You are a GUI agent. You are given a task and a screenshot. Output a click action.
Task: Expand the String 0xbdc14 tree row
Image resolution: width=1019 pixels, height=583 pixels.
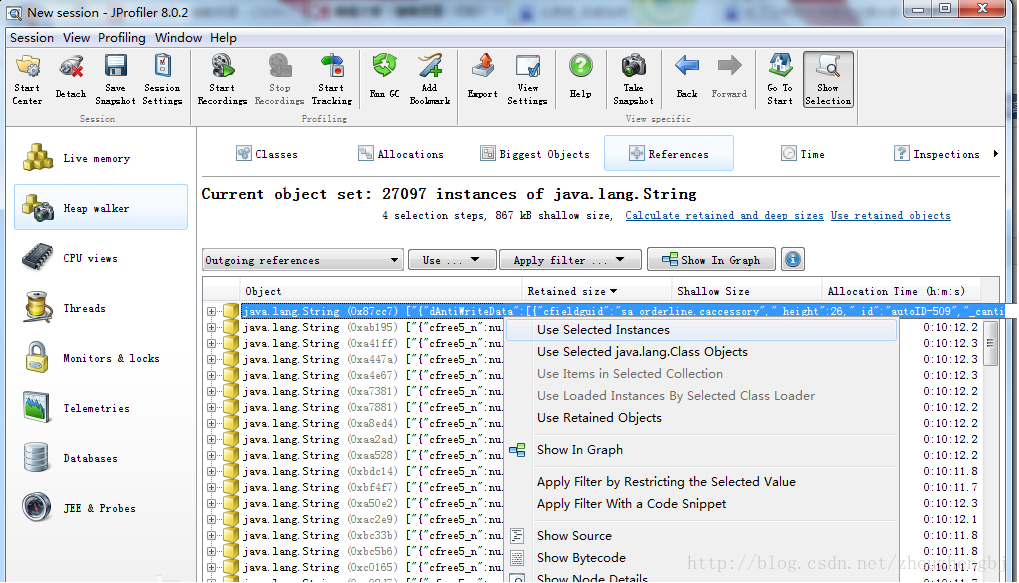pos(211,471)
